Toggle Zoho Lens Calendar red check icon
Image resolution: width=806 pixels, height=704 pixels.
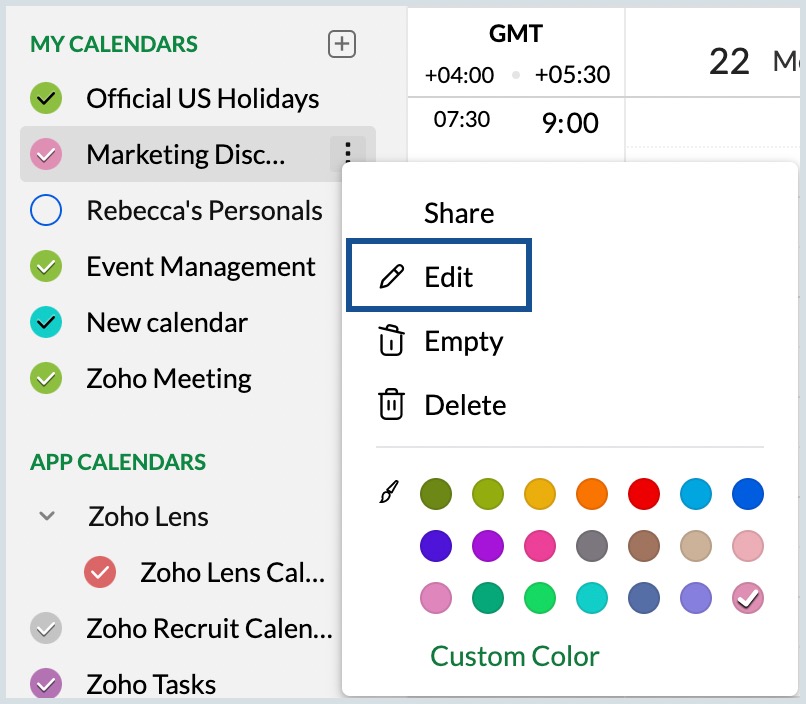click(101, 573)
